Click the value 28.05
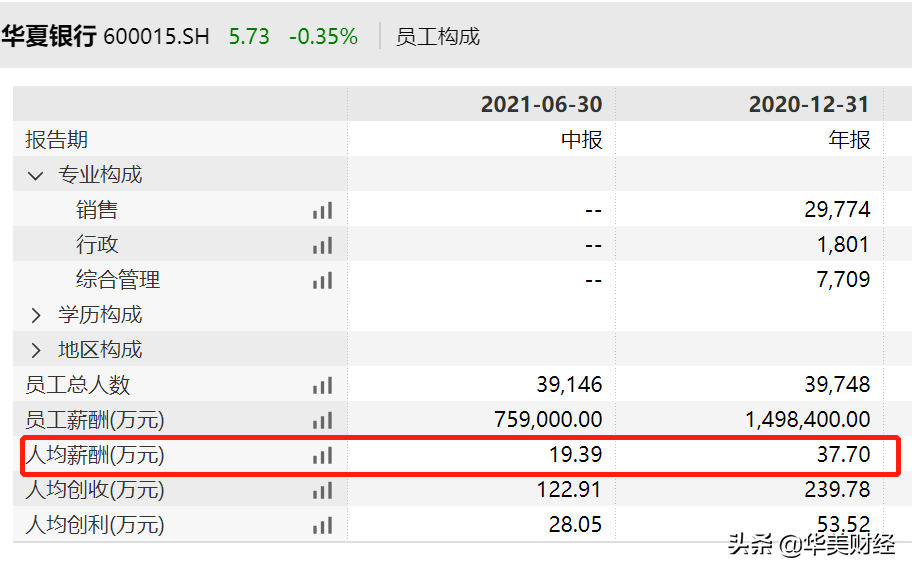Screen dimensions: 912x573 [x=576, y=525]
